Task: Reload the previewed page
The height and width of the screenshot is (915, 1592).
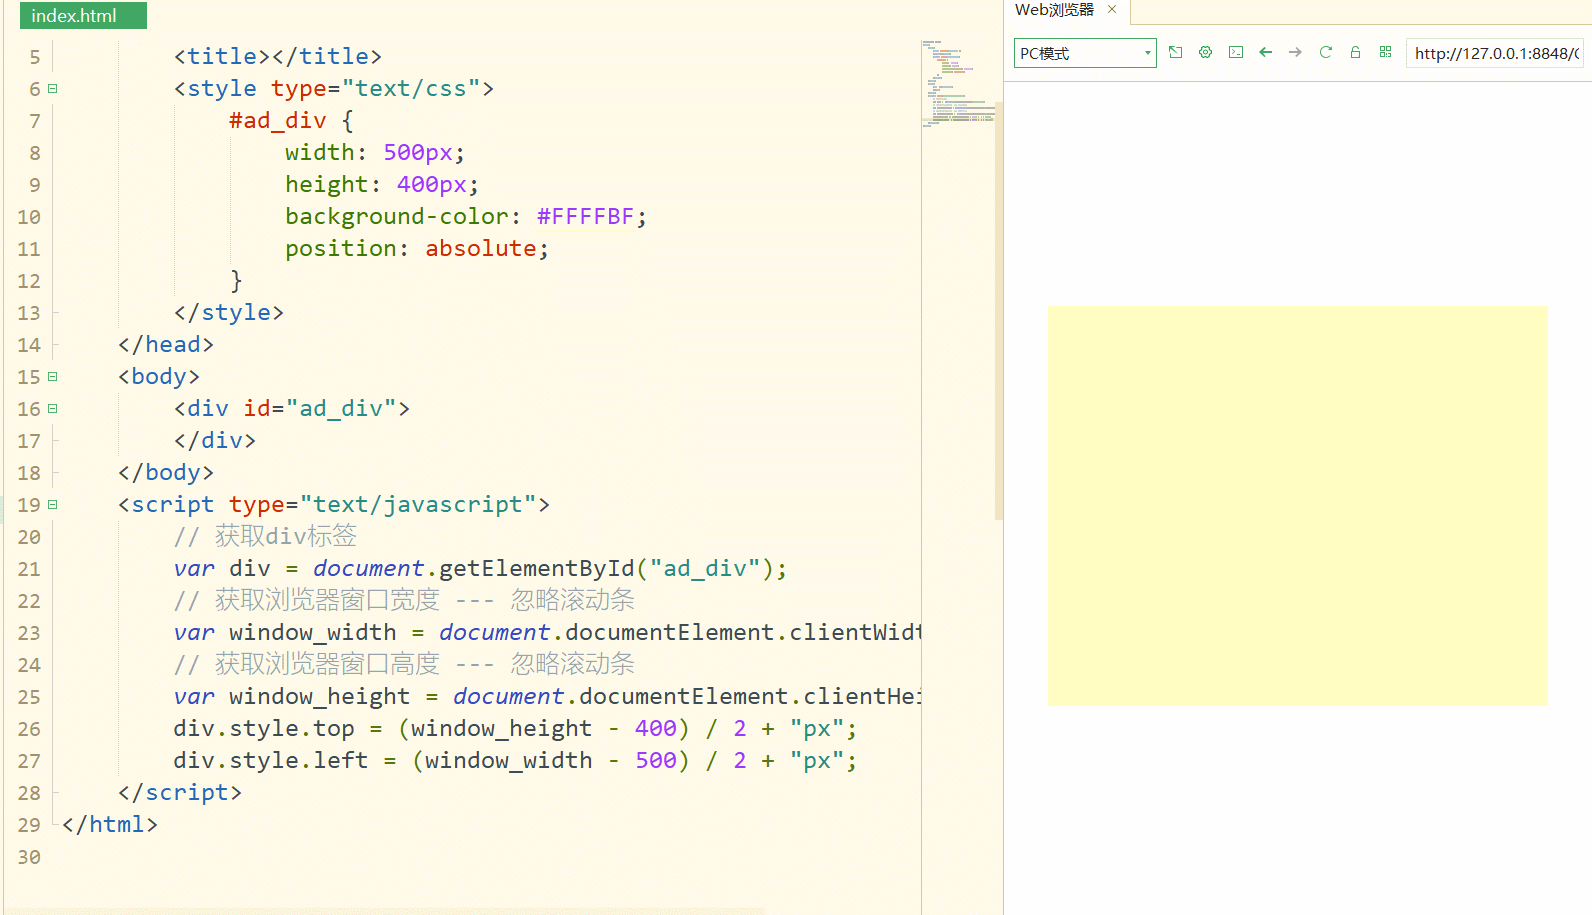Action: pyautogui.click(x=1326, y=52)
